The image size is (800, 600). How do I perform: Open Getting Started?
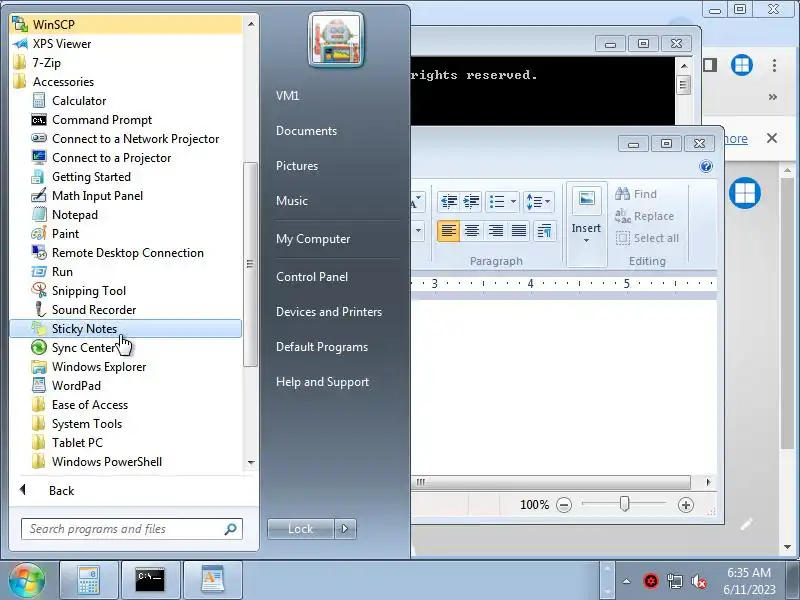(x=126, y=177)
